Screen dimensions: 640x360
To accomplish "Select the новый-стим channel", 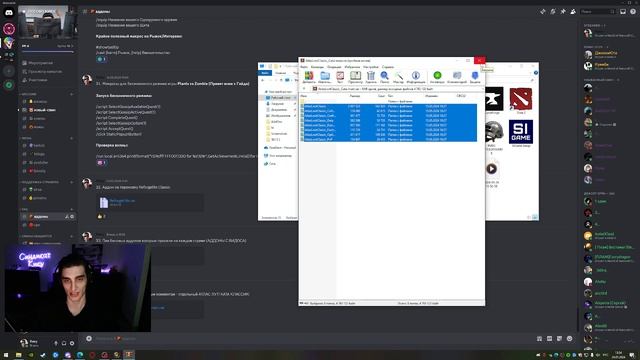I will pyautogui.click(x=47, y=110).
